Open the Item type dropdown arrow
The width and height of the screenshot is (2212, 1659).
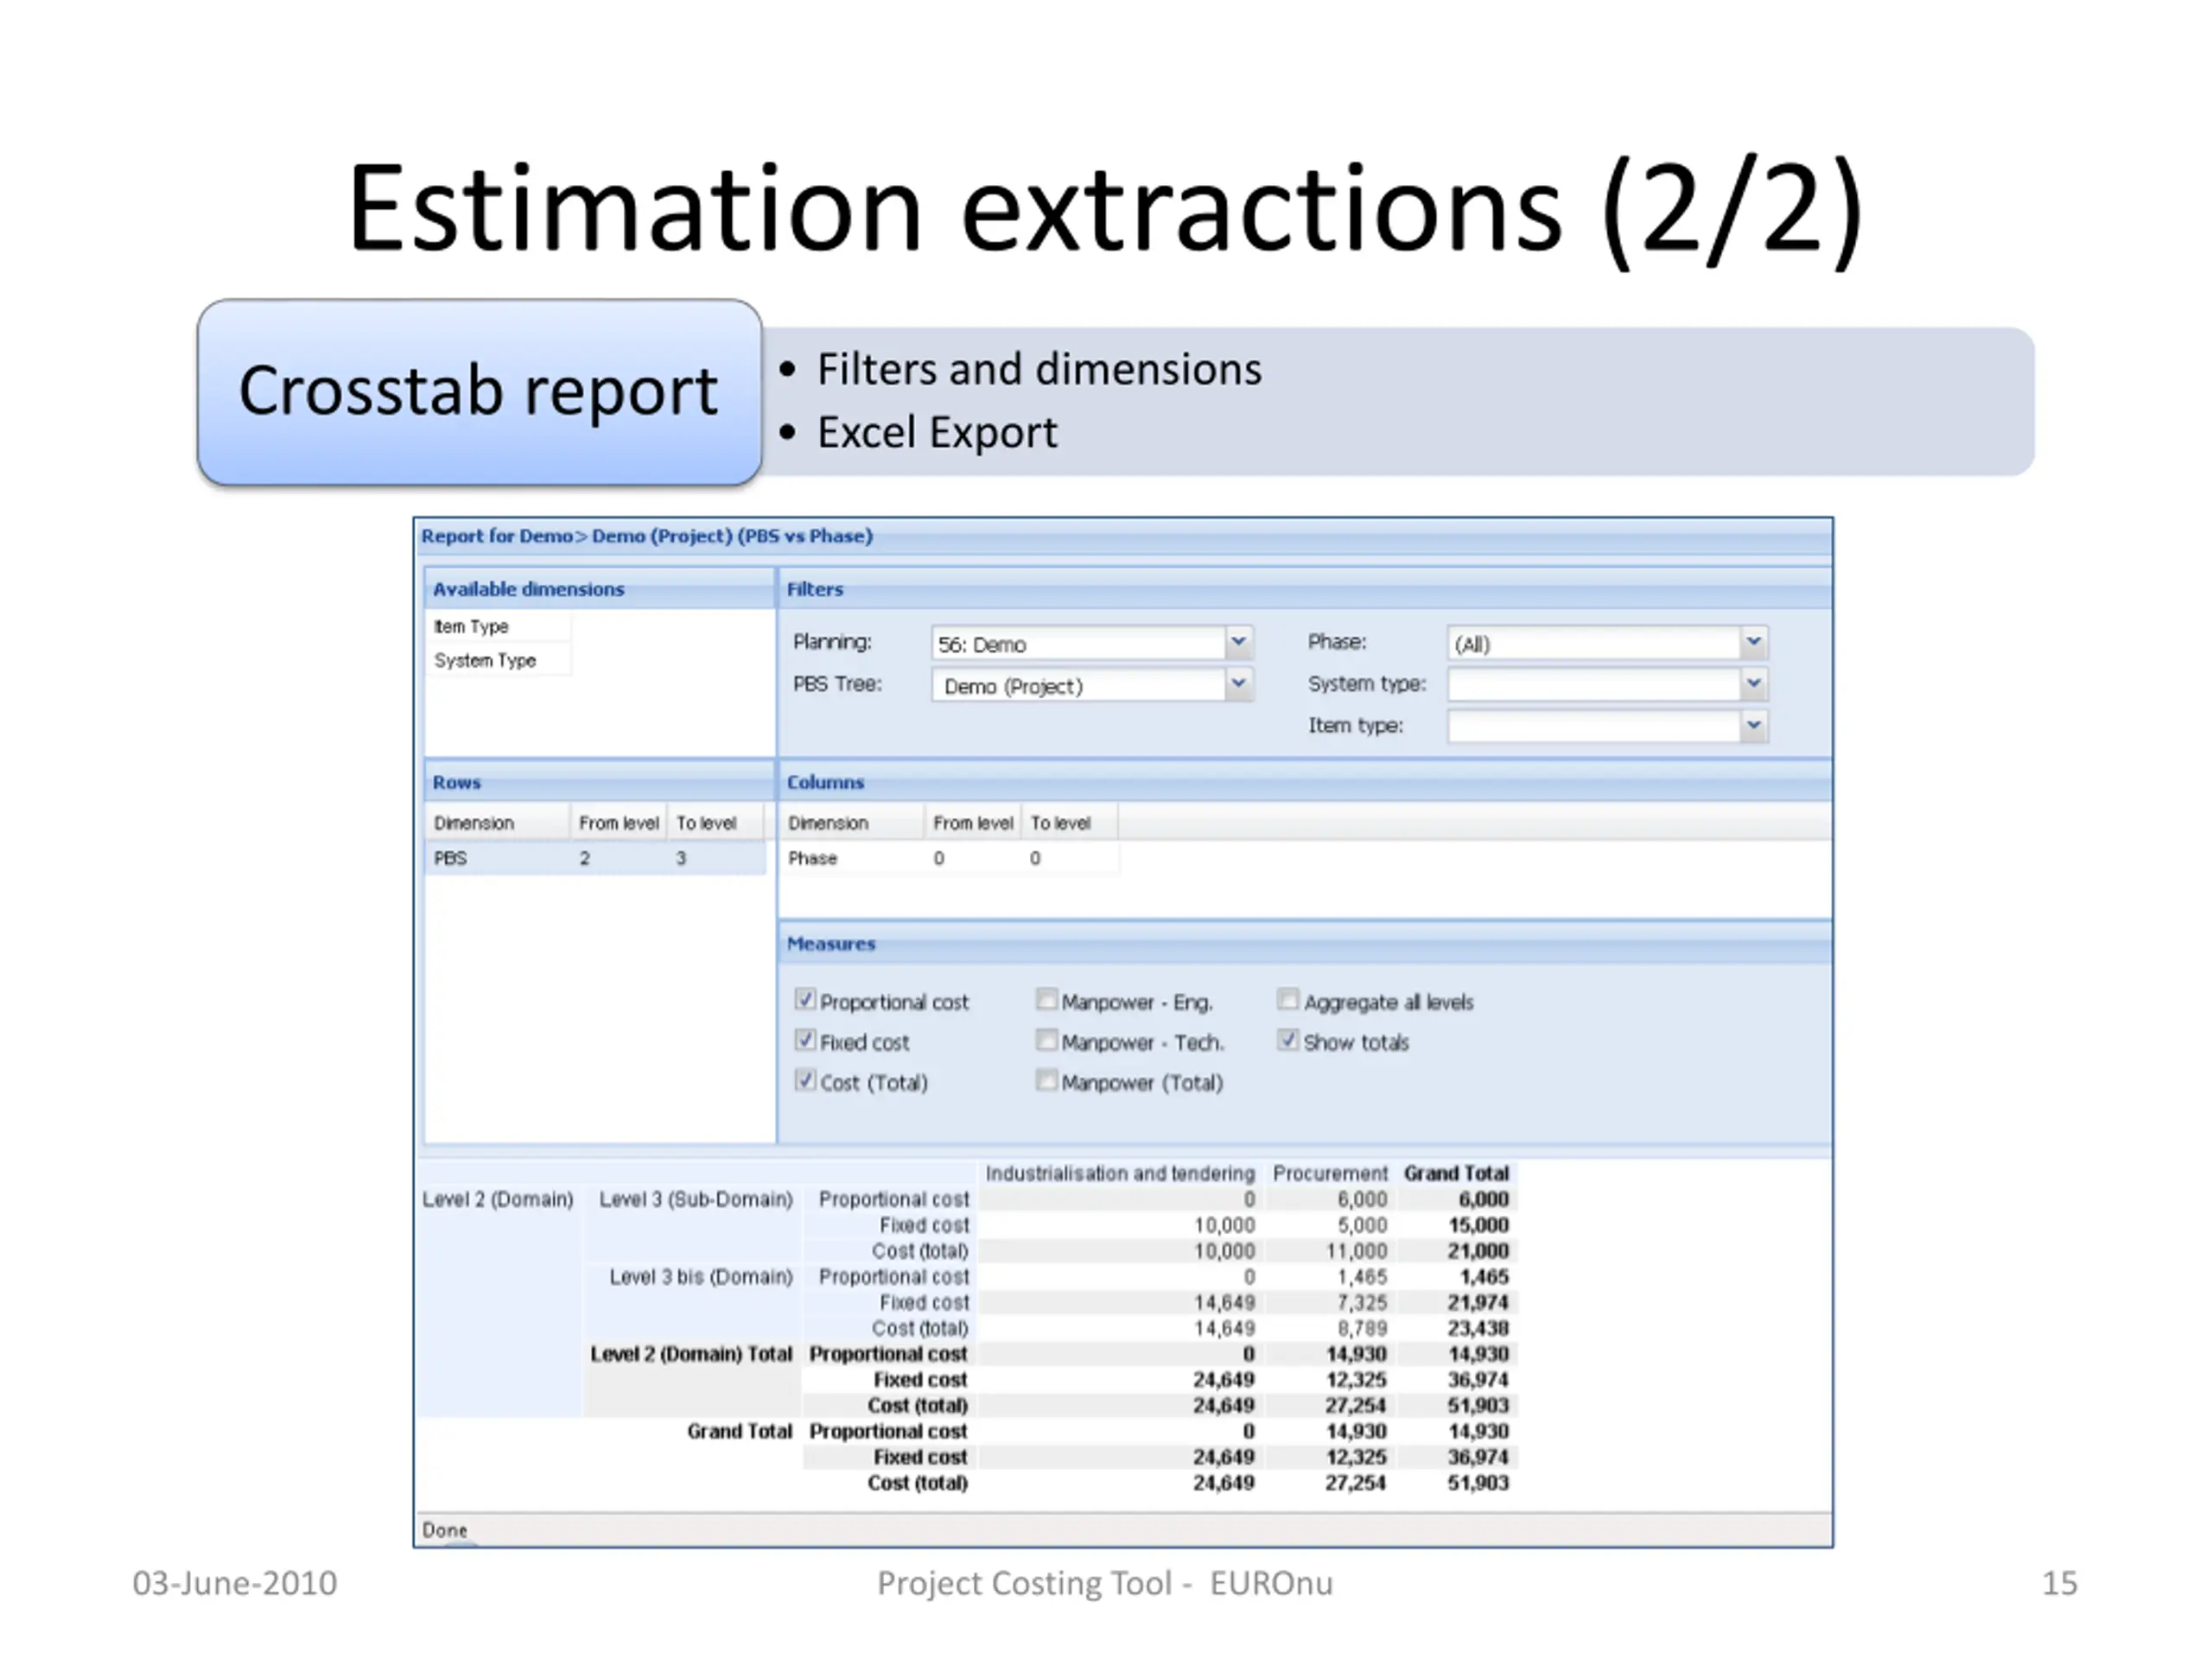point(1753,726)
